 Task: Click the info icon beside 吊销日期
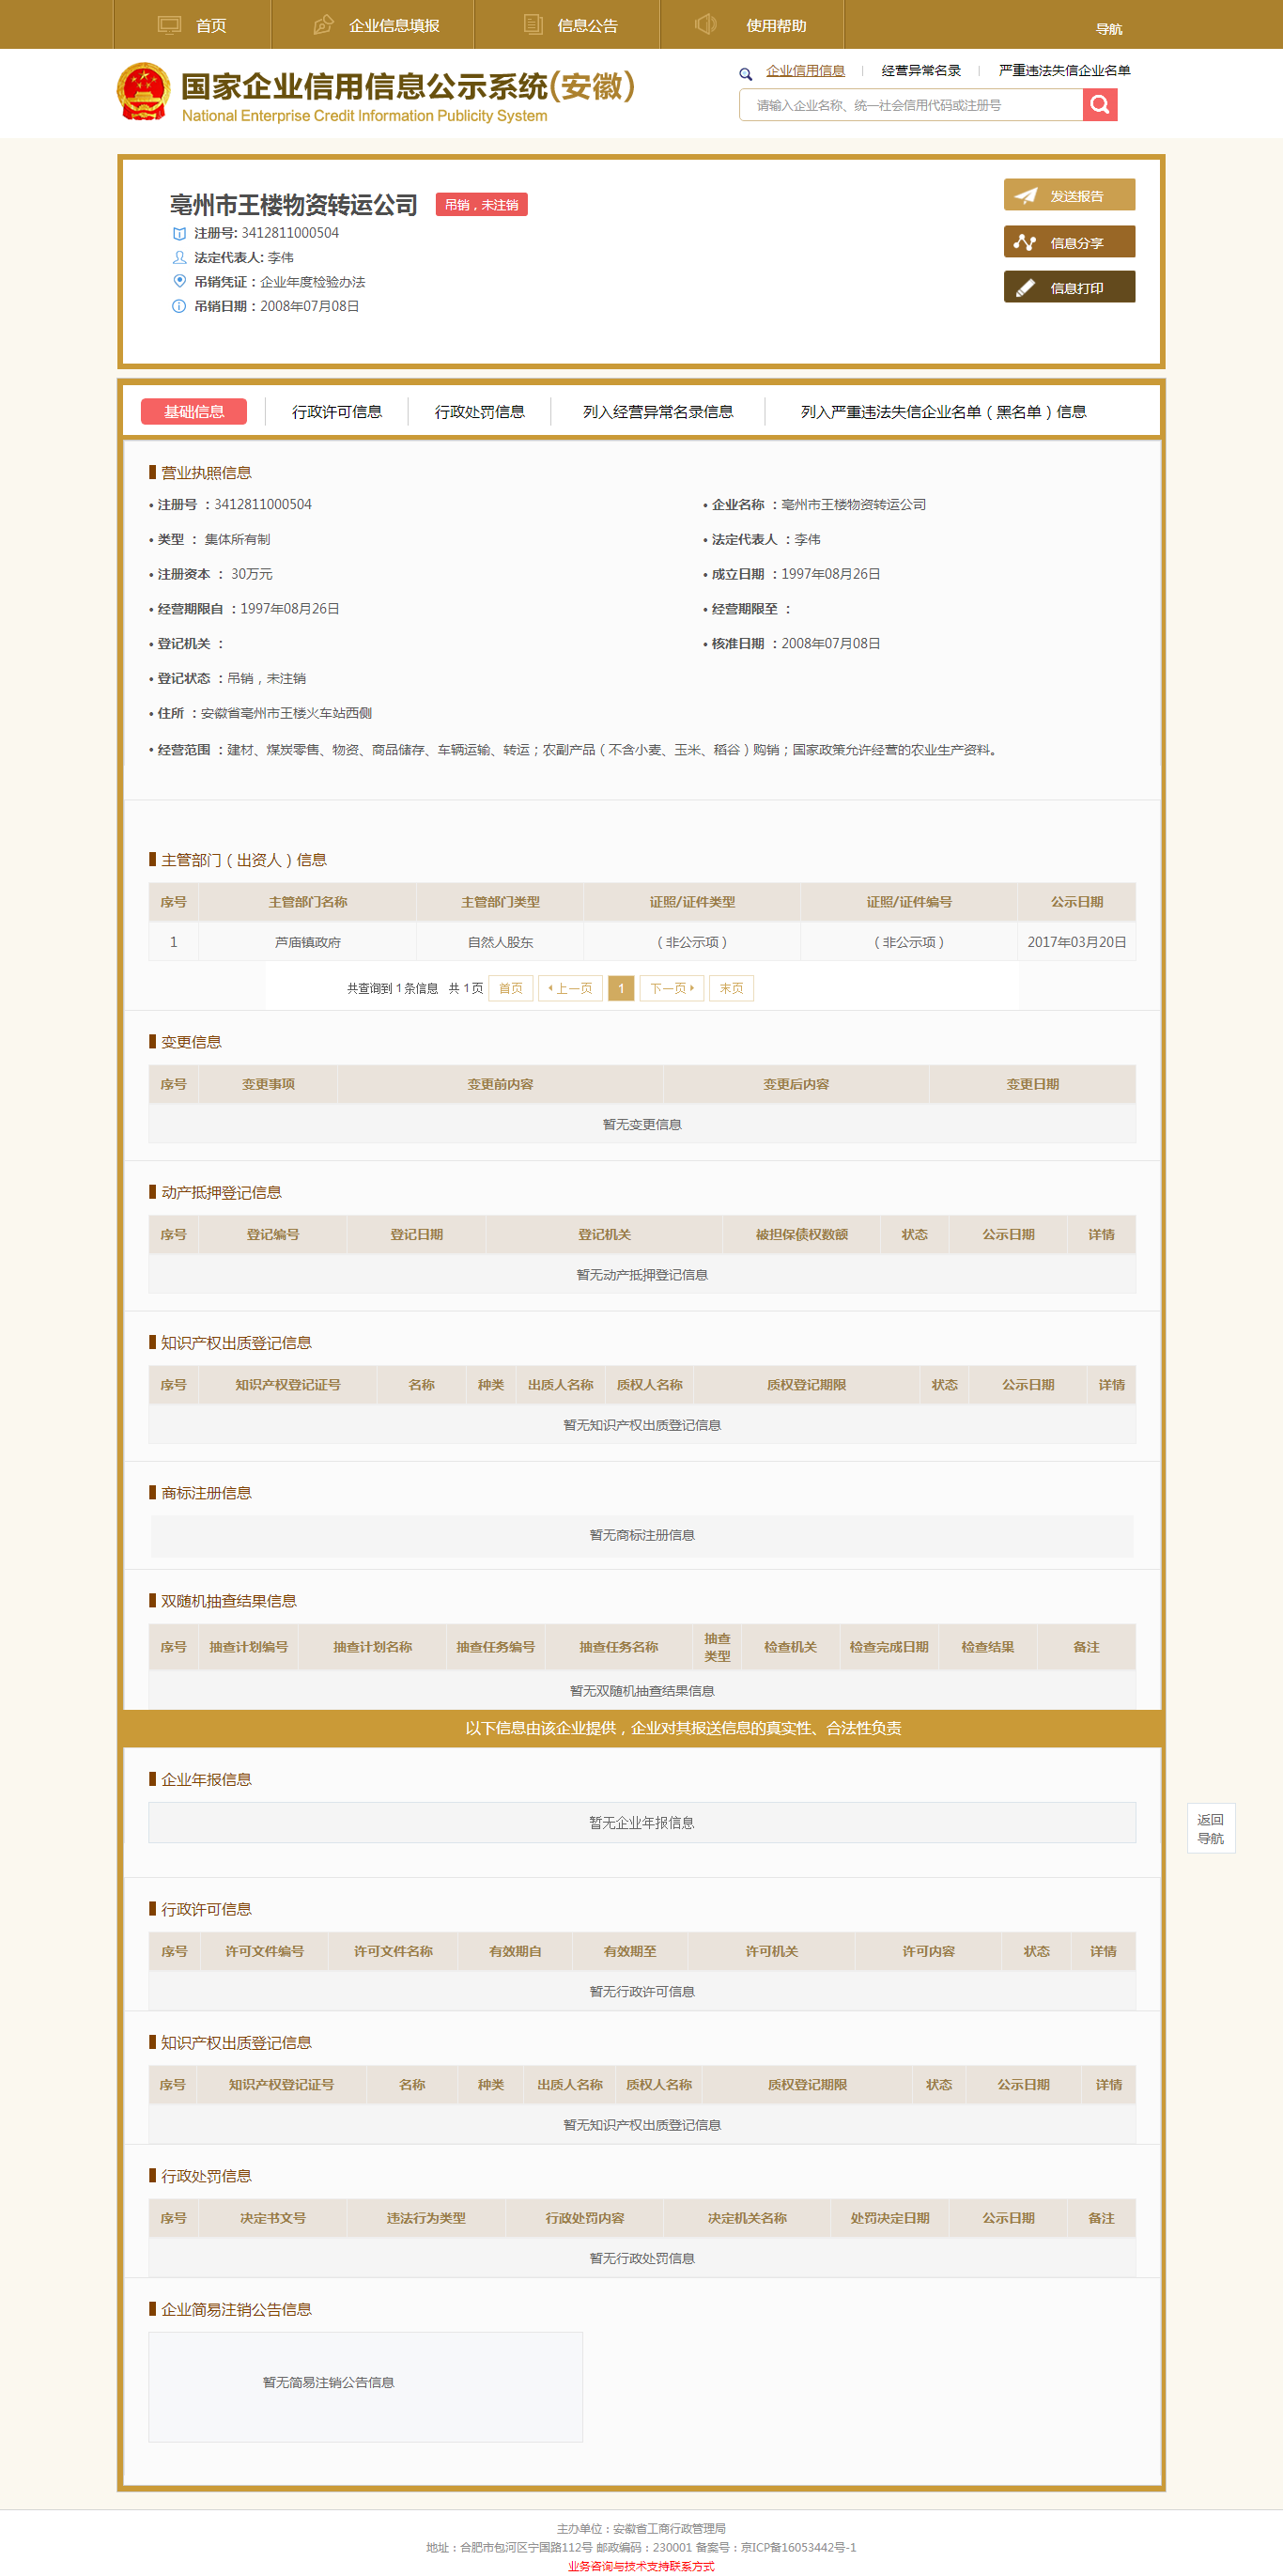pyautogui.click(x=179, y=306)
